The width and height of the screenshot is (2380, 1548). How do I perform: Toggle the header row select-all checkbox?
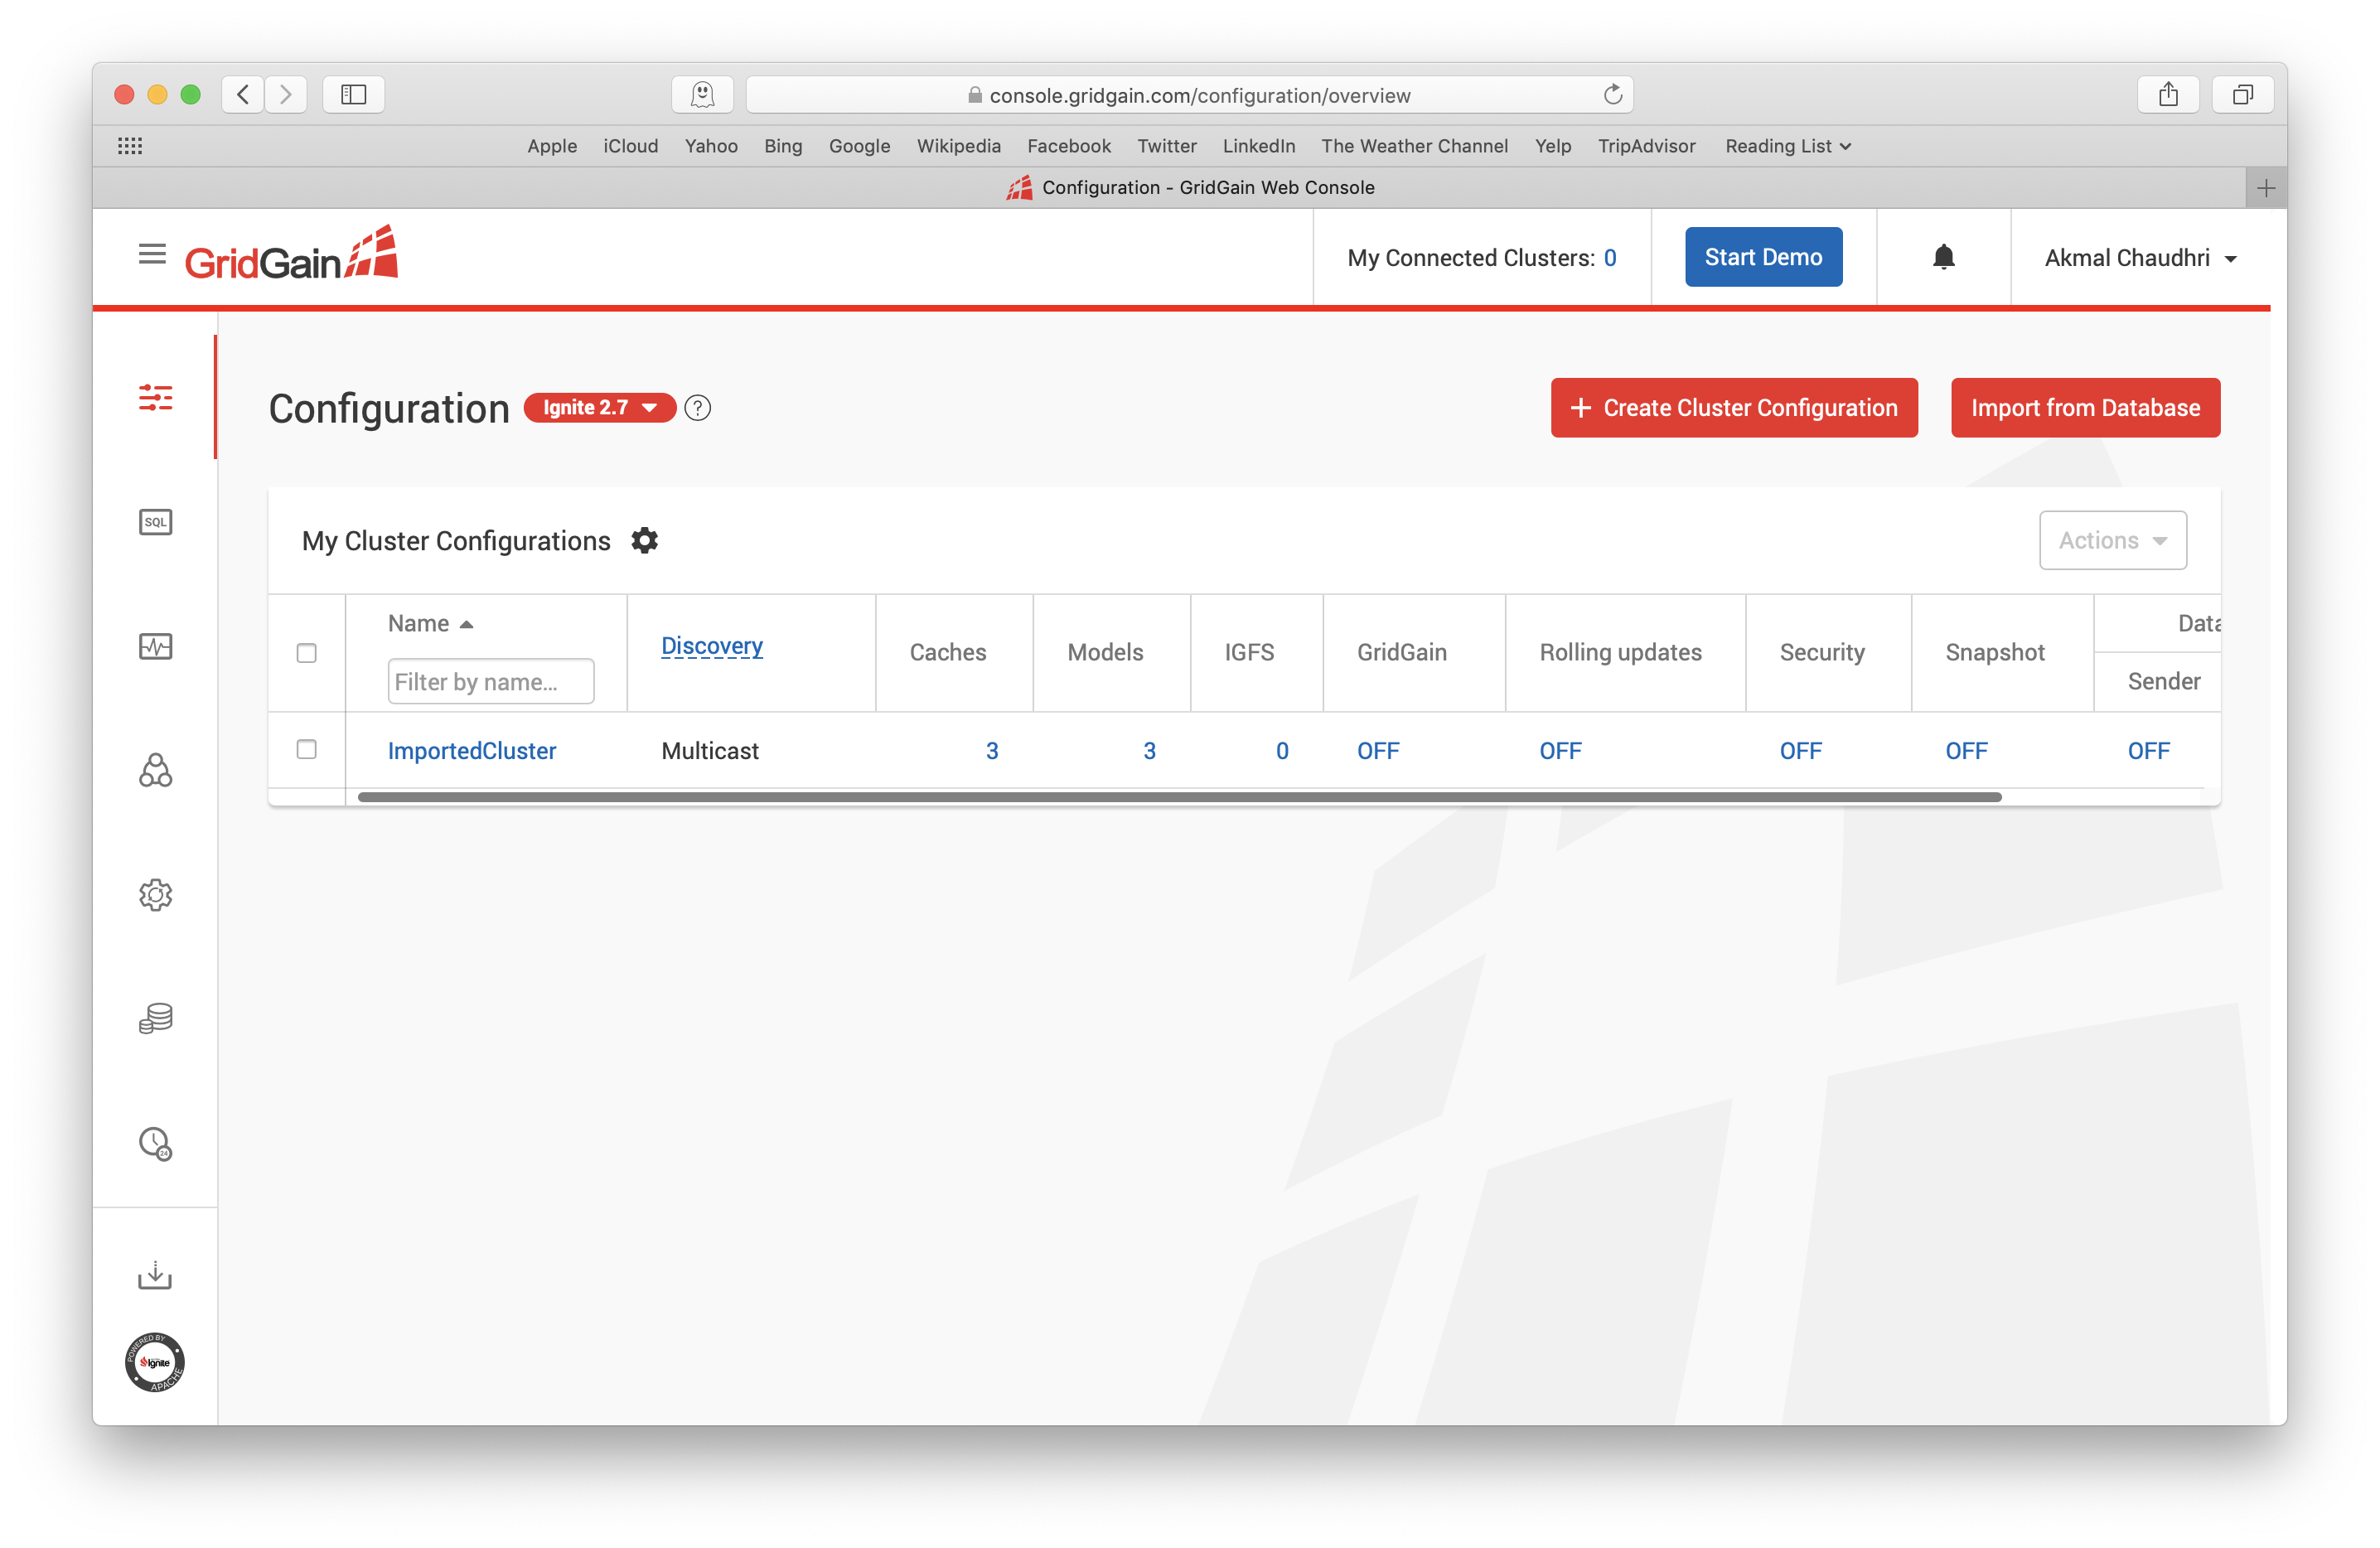click(x=307, y=651)
